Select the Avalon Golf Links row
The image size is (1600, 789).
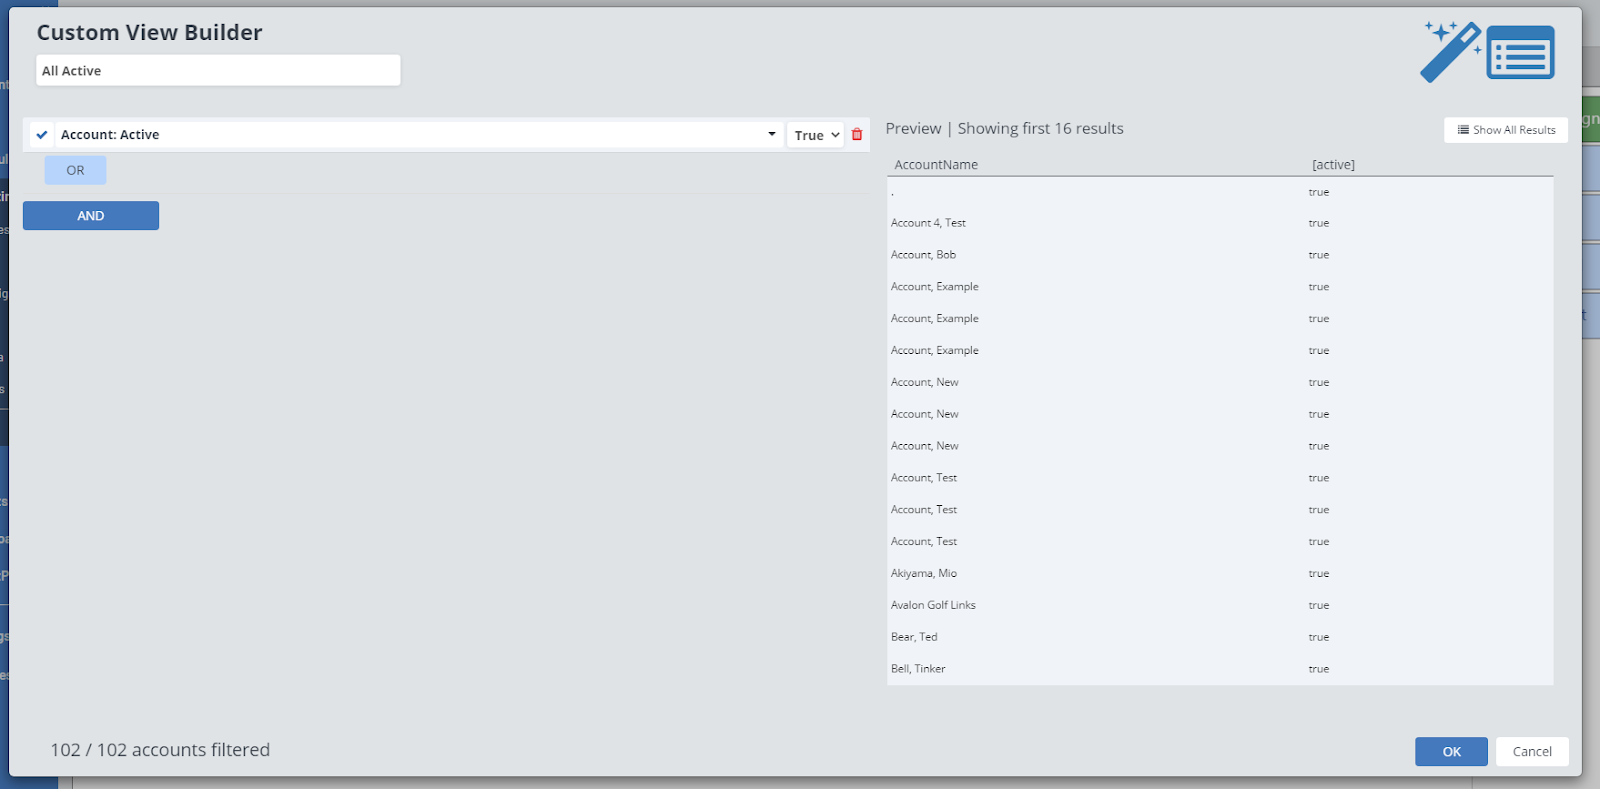933,605
